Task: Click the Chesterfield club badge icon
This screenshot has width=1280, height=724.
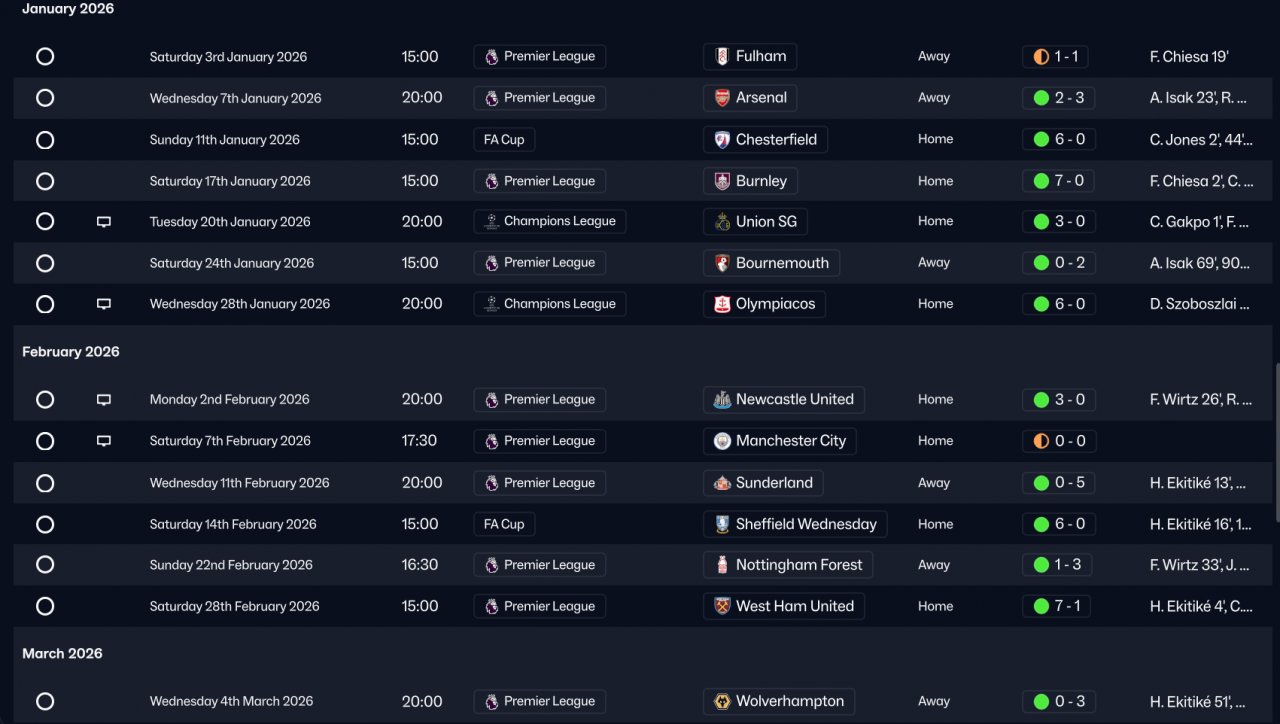Action: tap(722, 140)
